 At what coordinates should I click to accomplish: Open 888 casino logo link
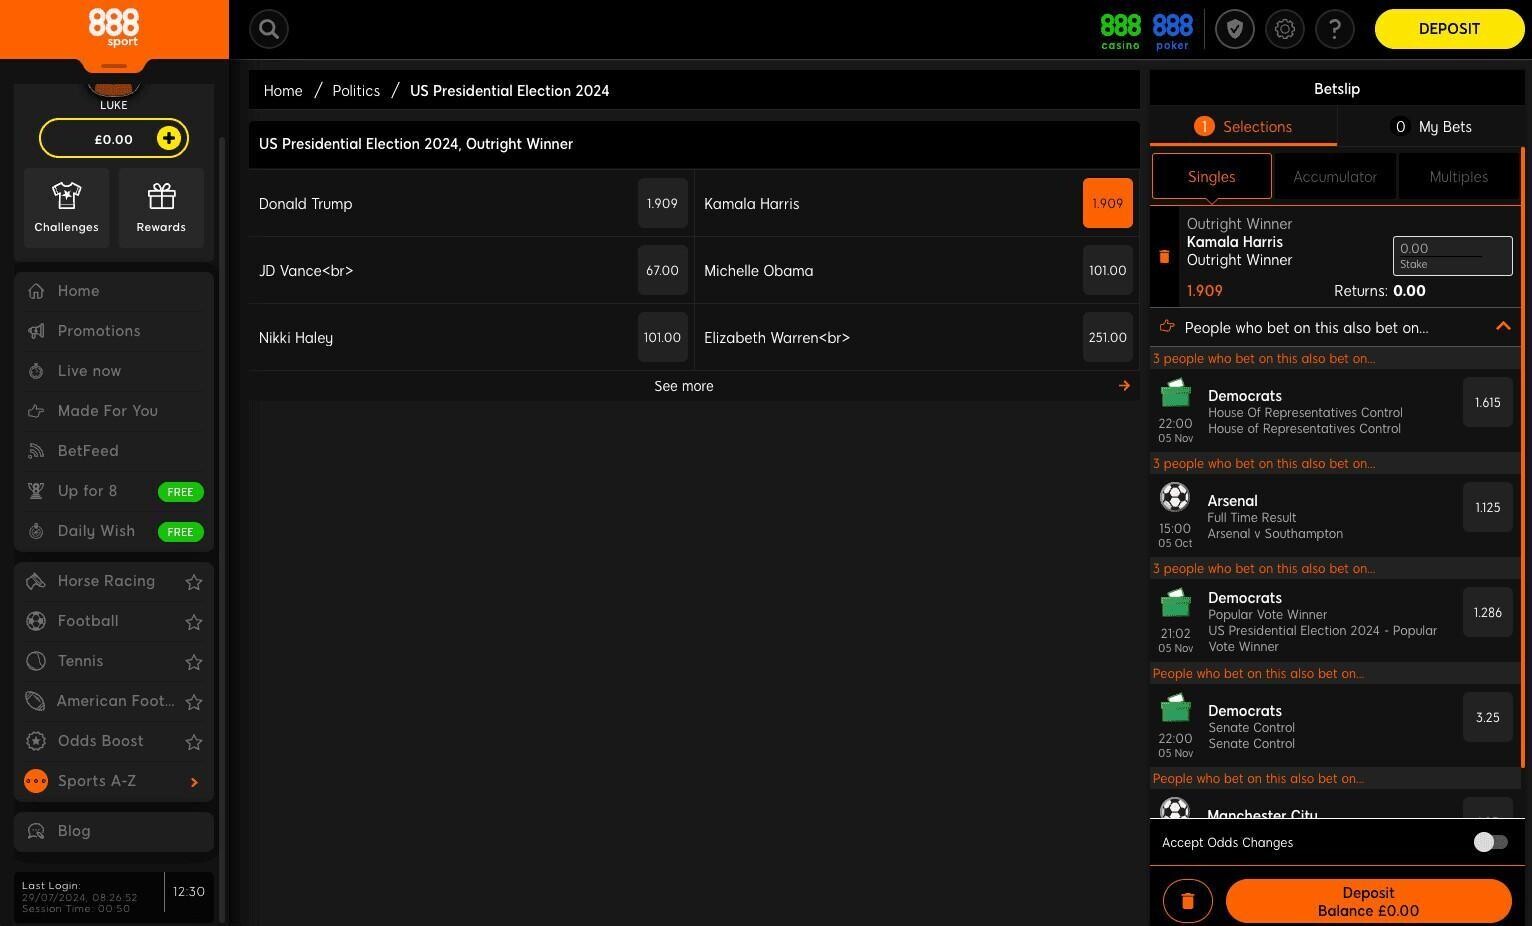click(1120, 30)
